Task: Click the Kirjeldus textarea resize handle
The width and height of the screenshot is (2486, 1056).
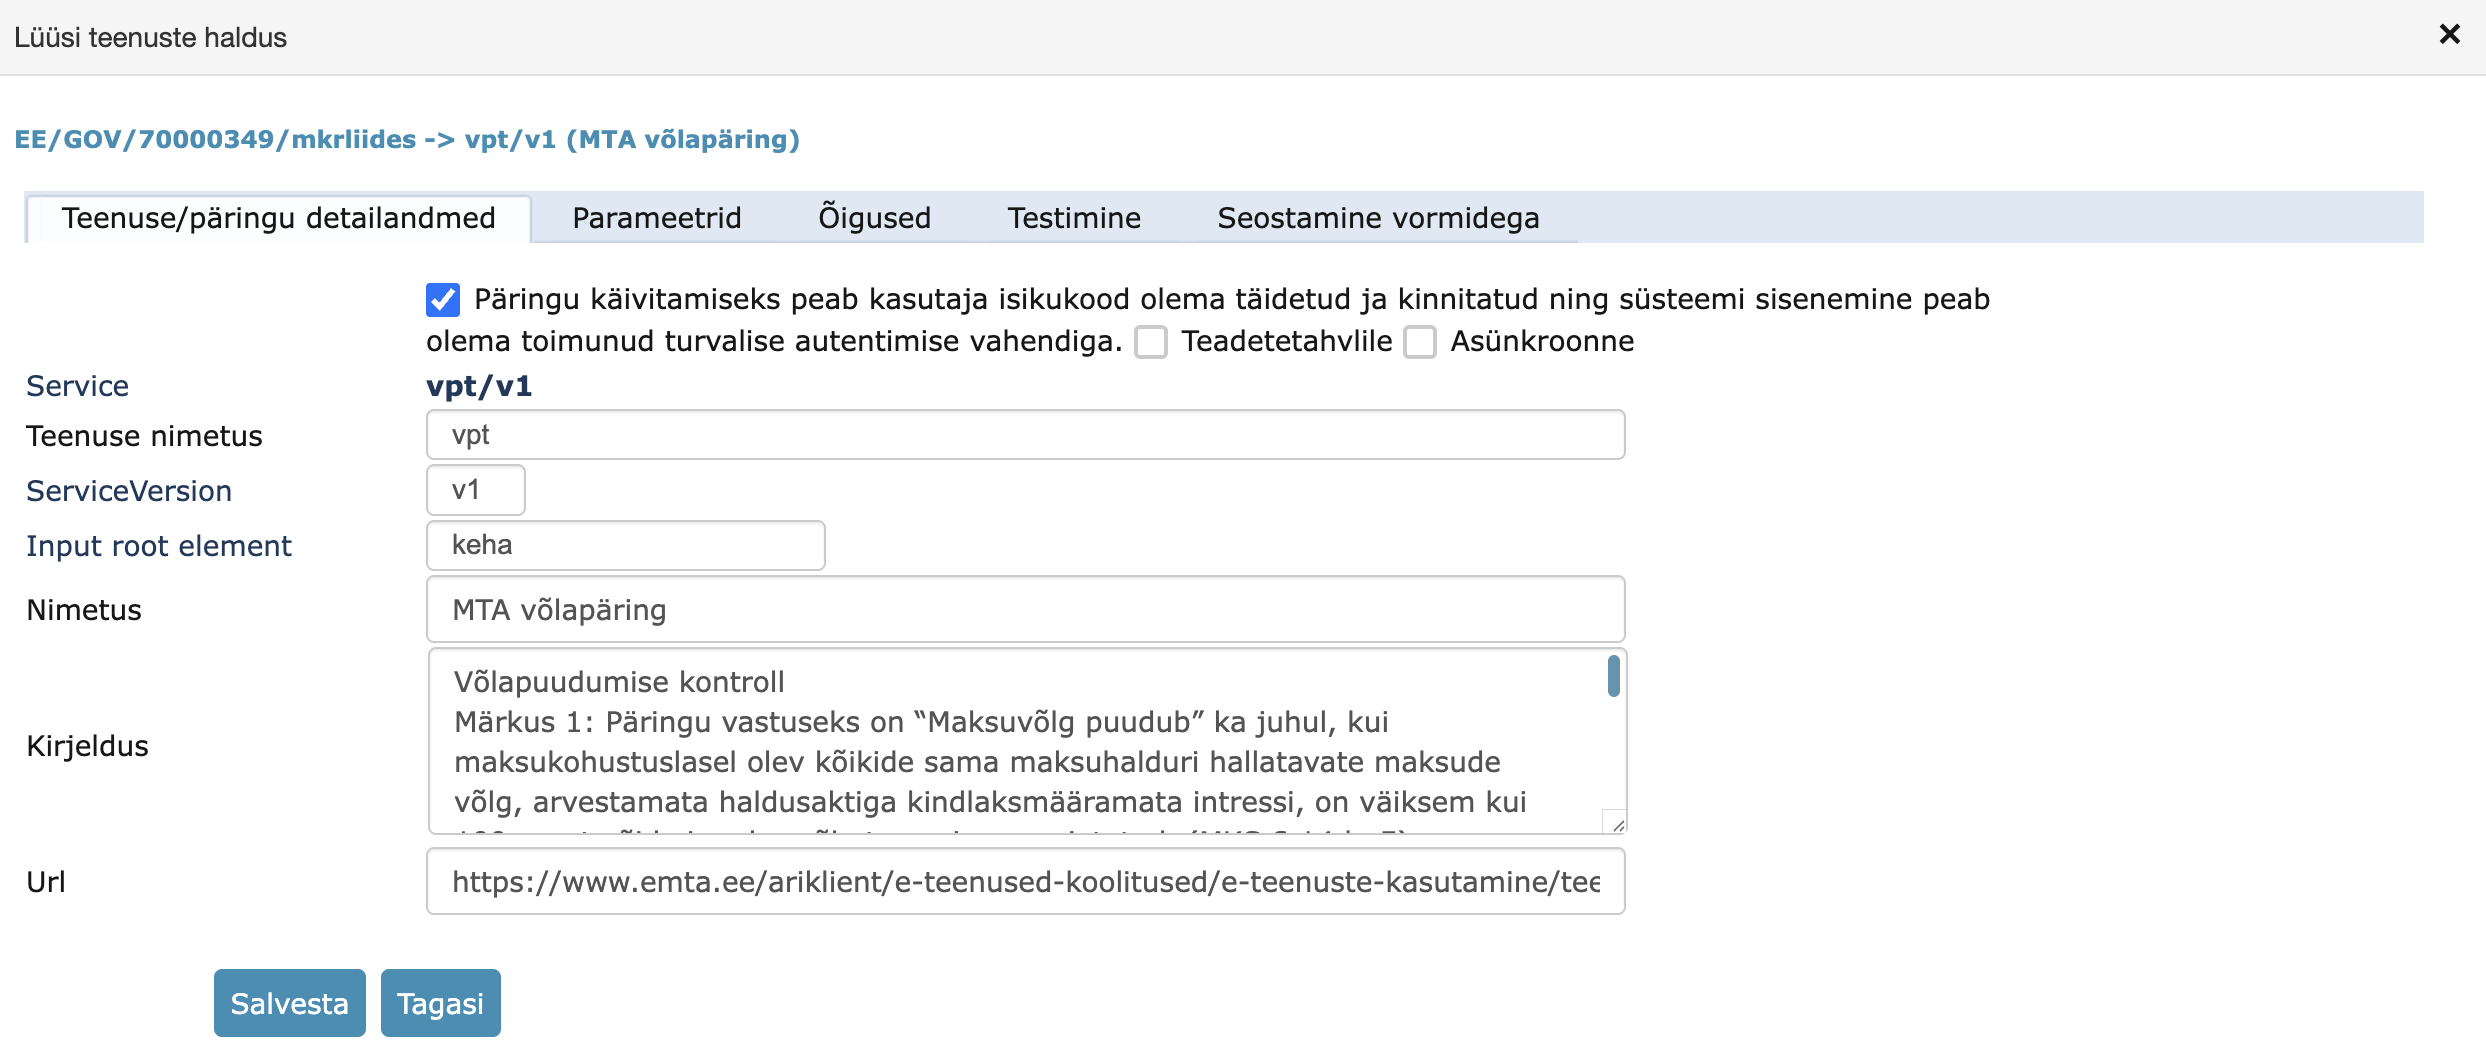Action: [x=1617, y=824]
